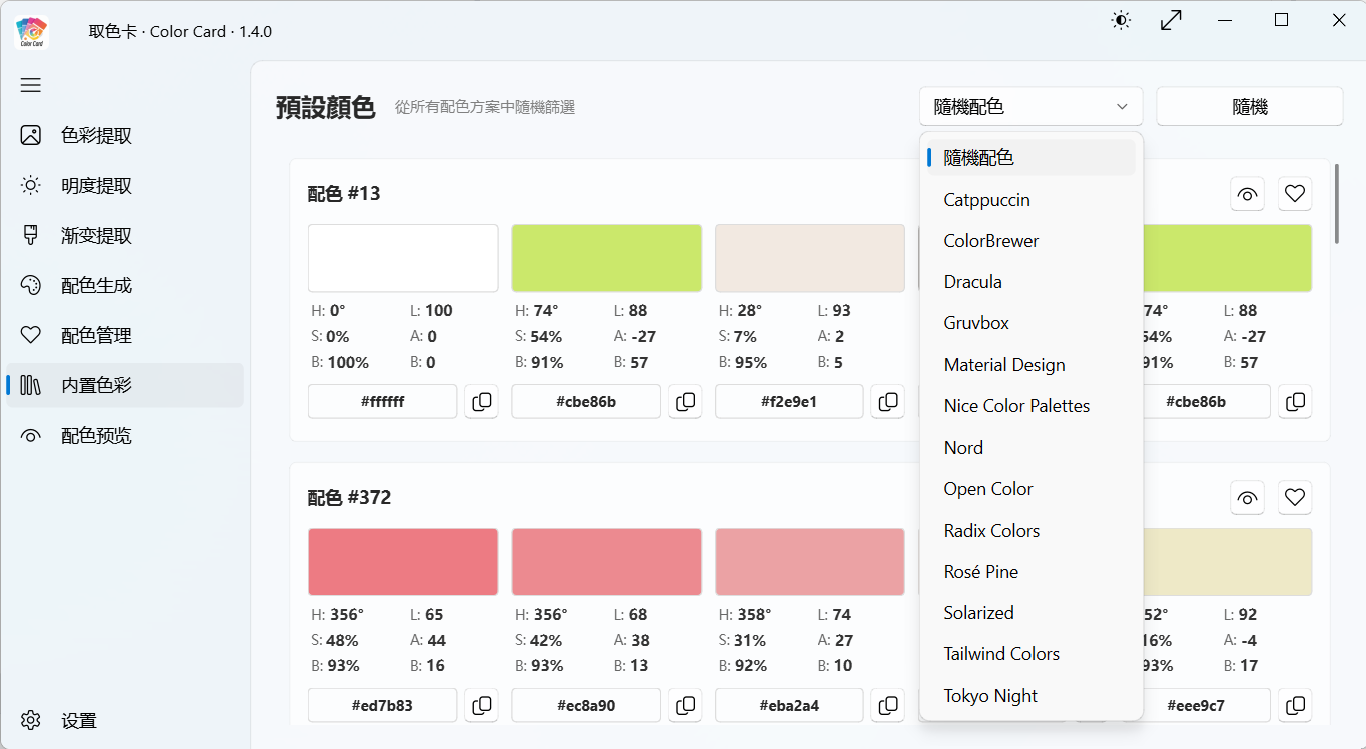This screenshot has width=1366, height=749.
Task: Collapse the 隨機配色 combo box
Action: point(1030,106)
